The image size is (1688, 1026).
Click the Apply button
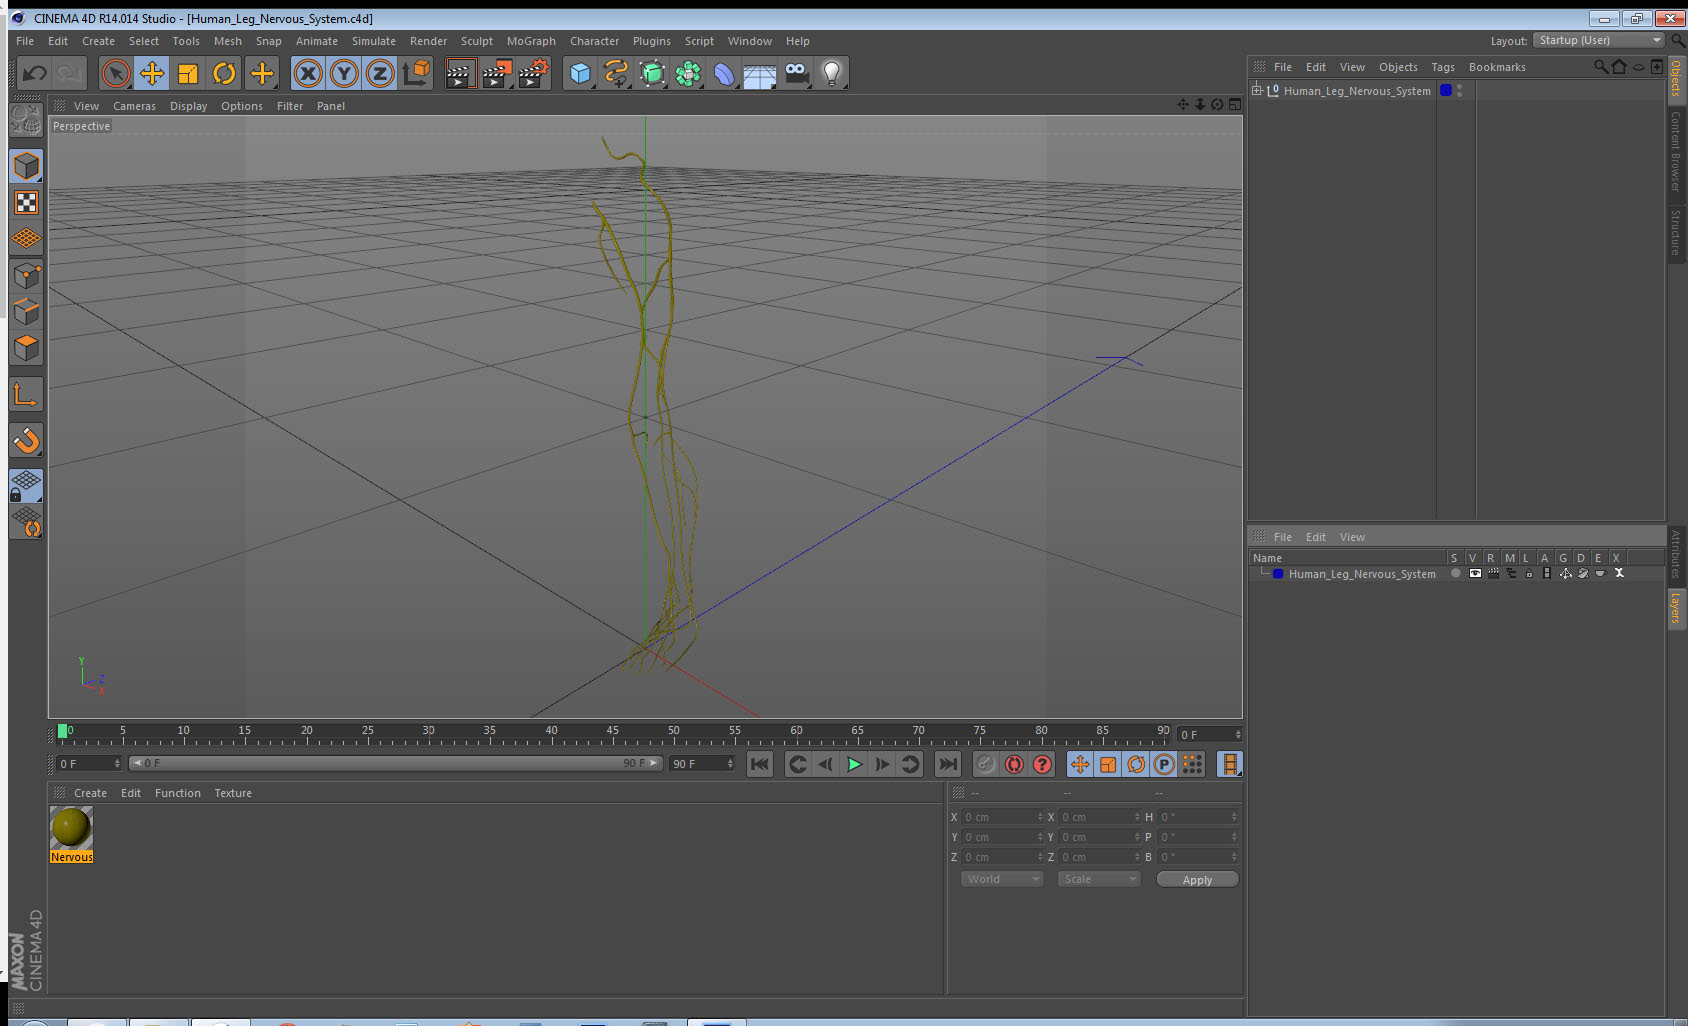coord(1197,879)
